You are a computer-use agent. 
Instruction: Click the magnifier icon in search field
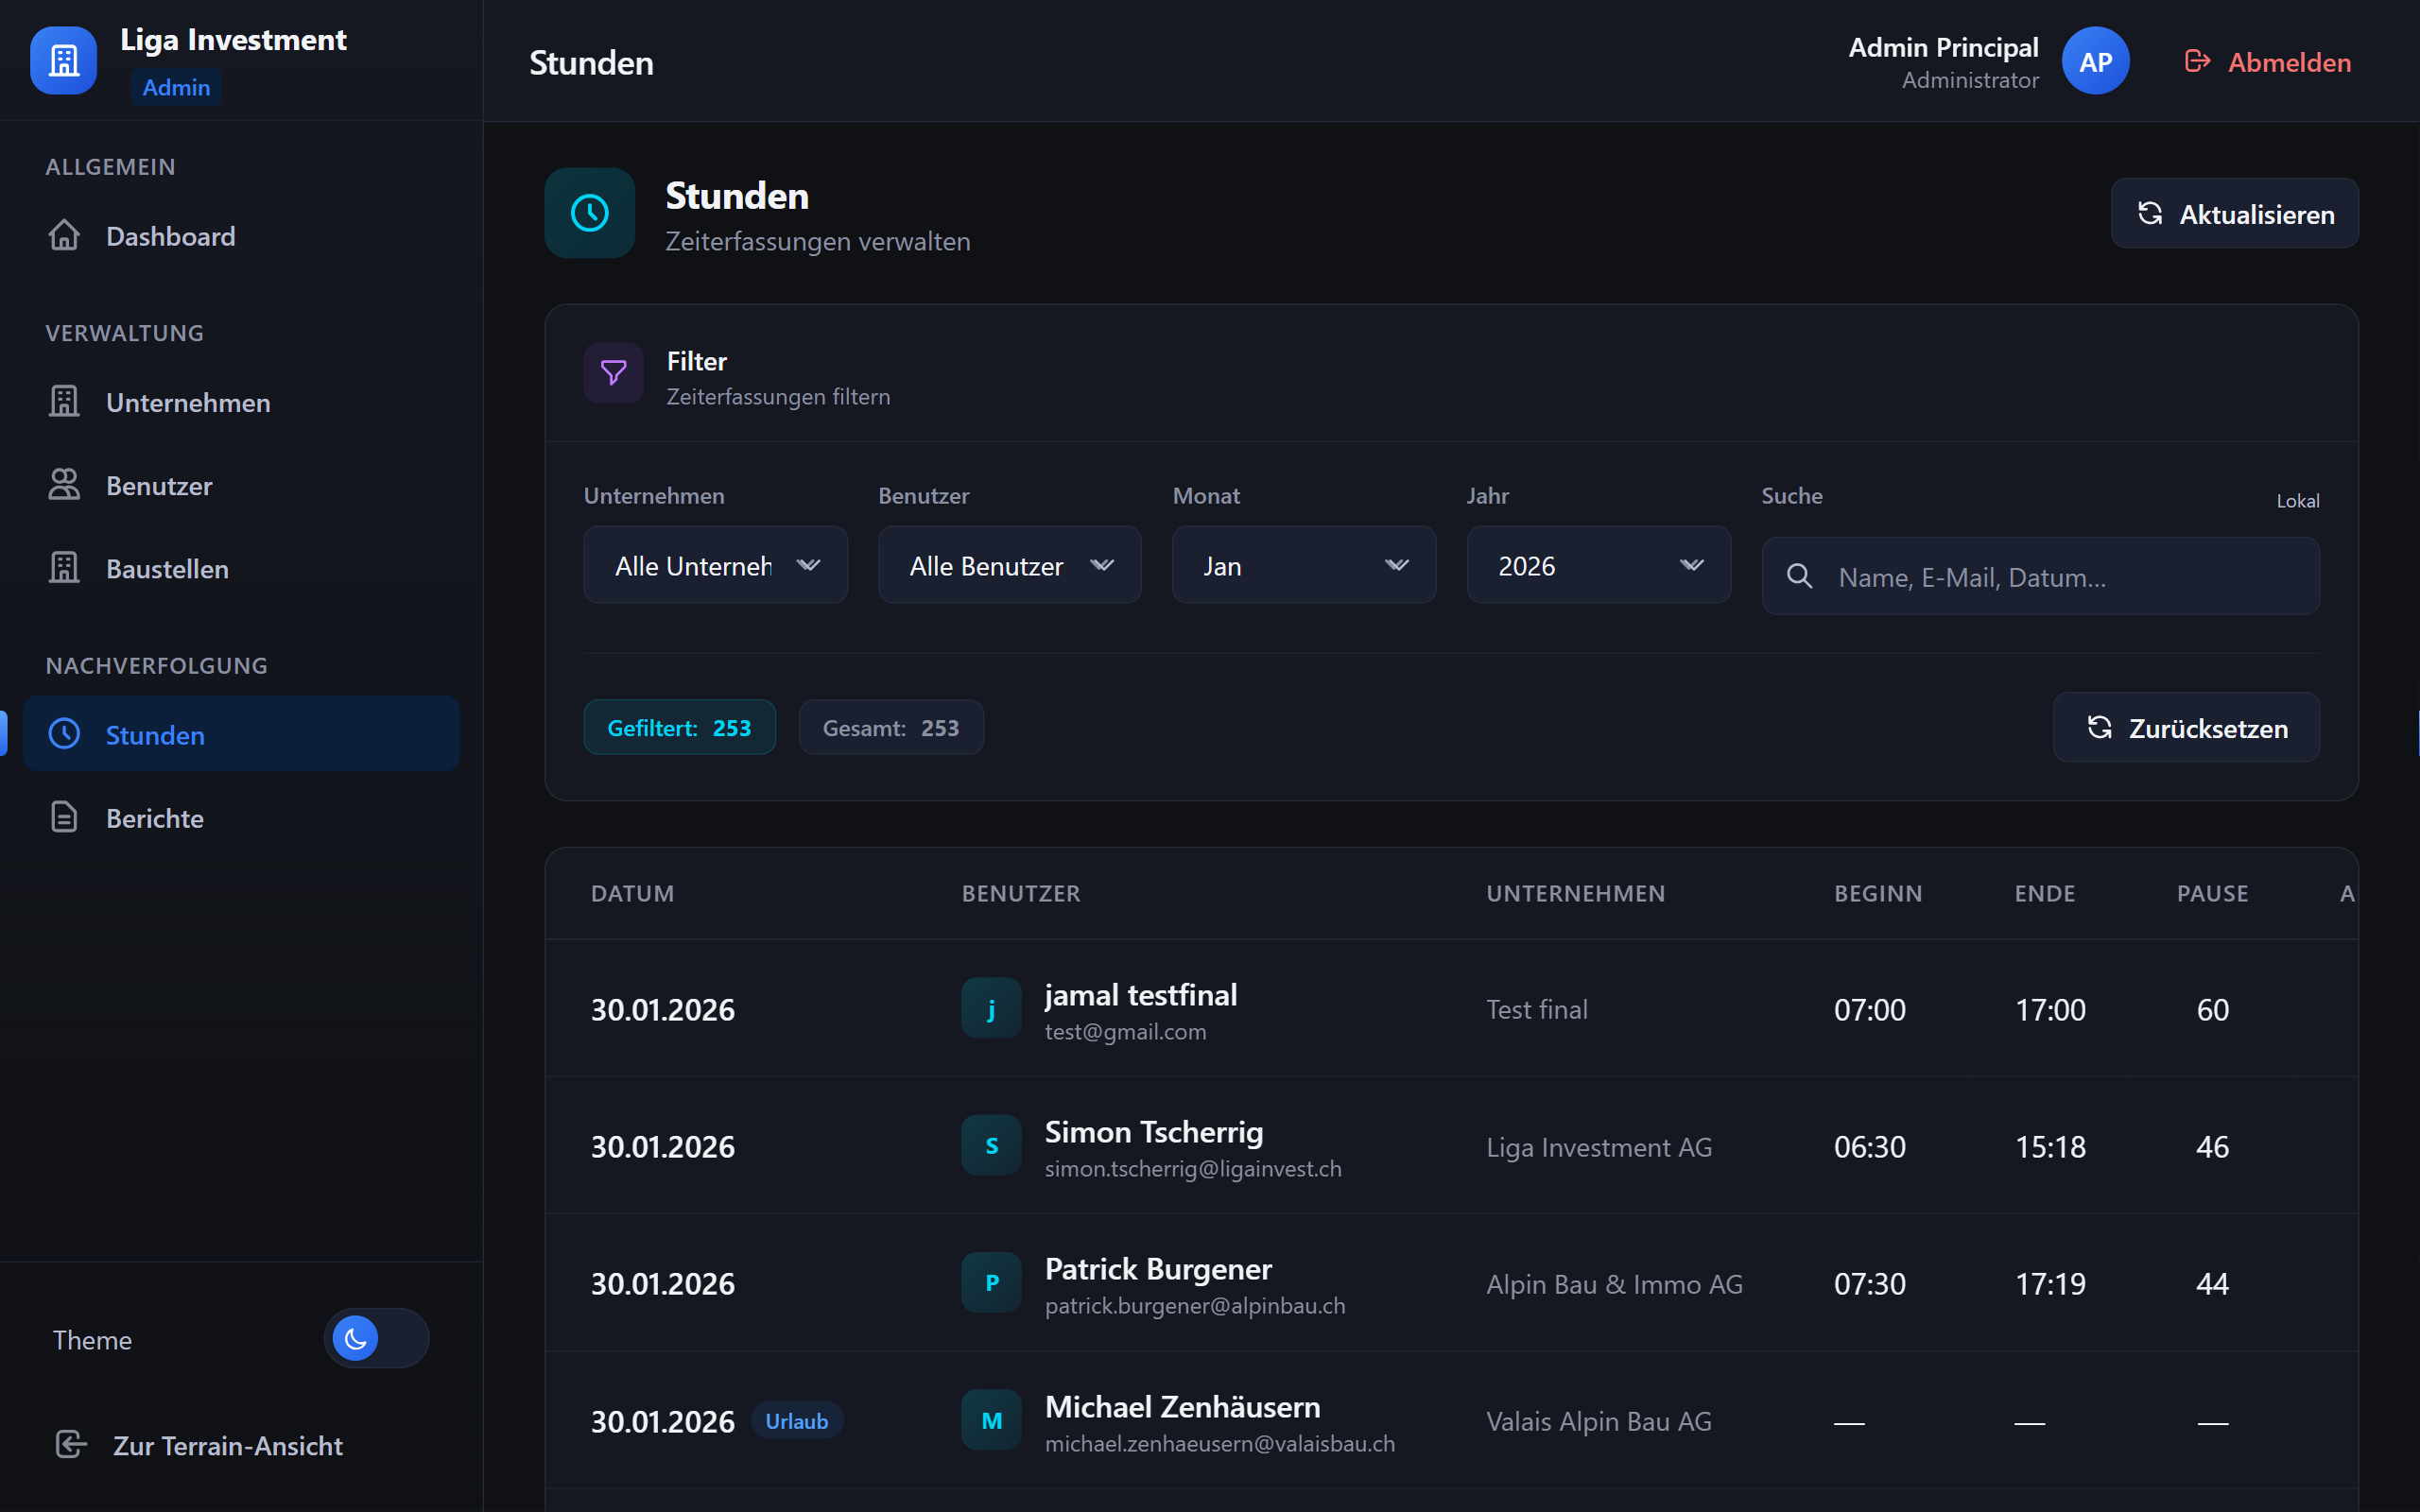(1799, 577)
